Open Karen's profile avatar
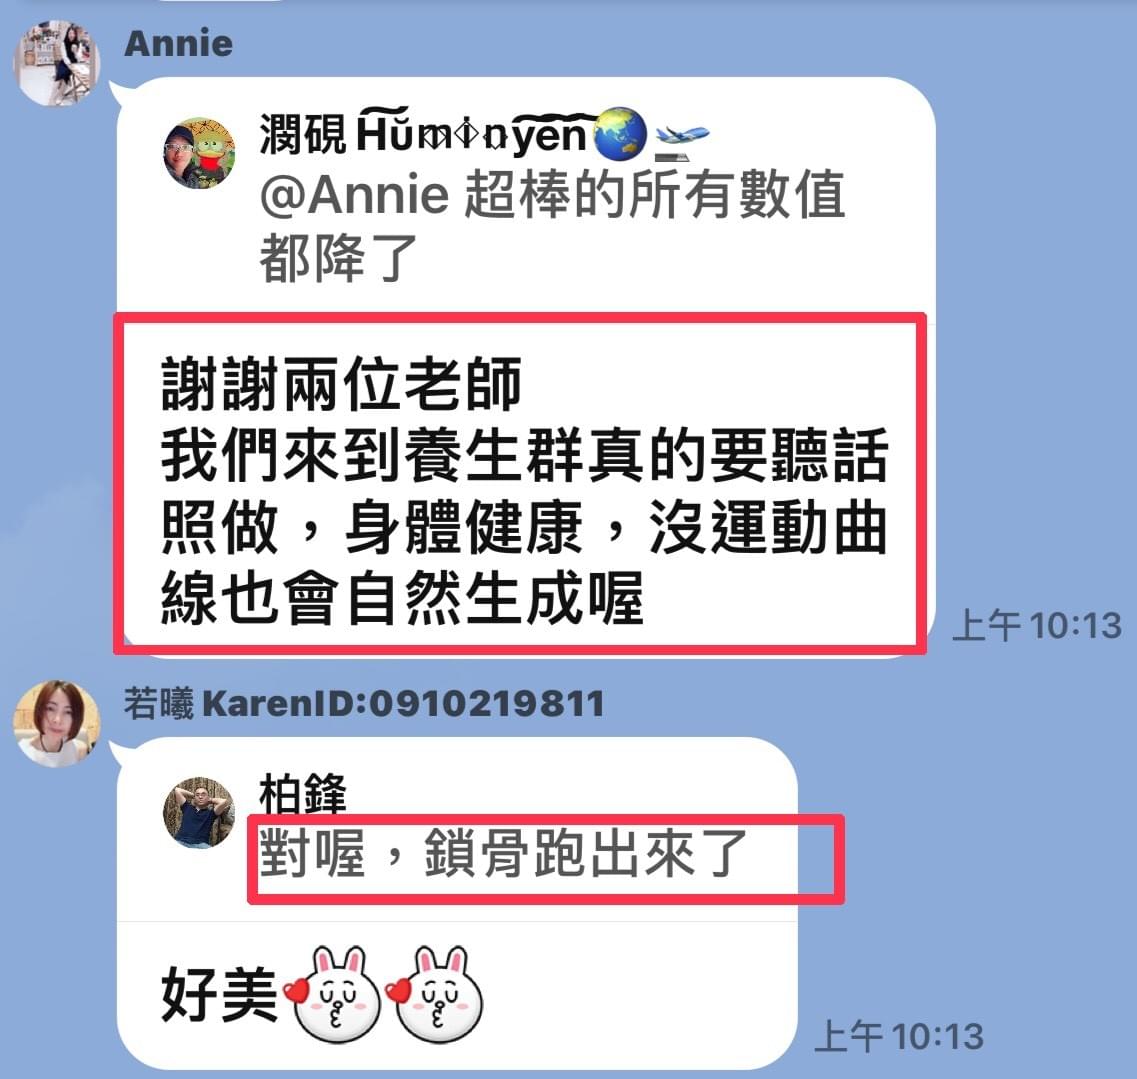Viewport: 1137px width, 1079px height. 57,723
